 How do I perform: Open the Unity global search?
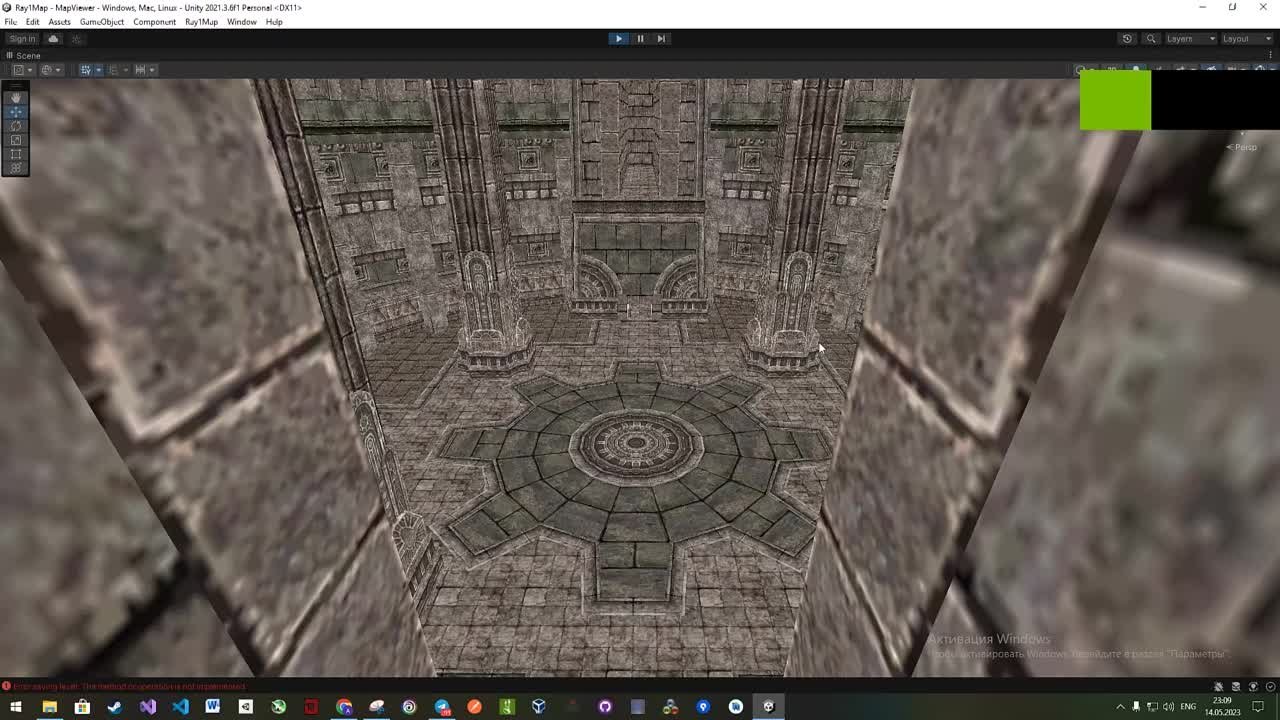point(1151,39)
